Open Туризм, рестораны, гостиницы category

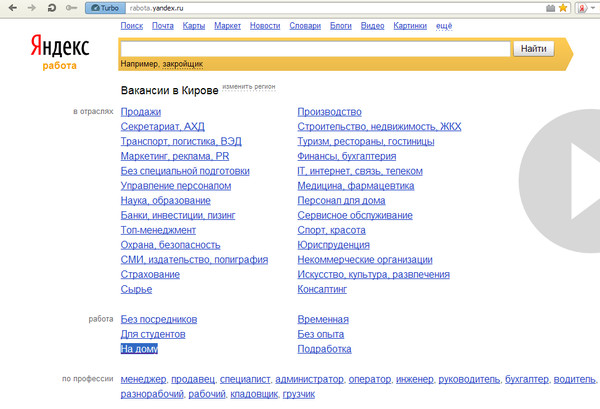(x=366, y=142)
